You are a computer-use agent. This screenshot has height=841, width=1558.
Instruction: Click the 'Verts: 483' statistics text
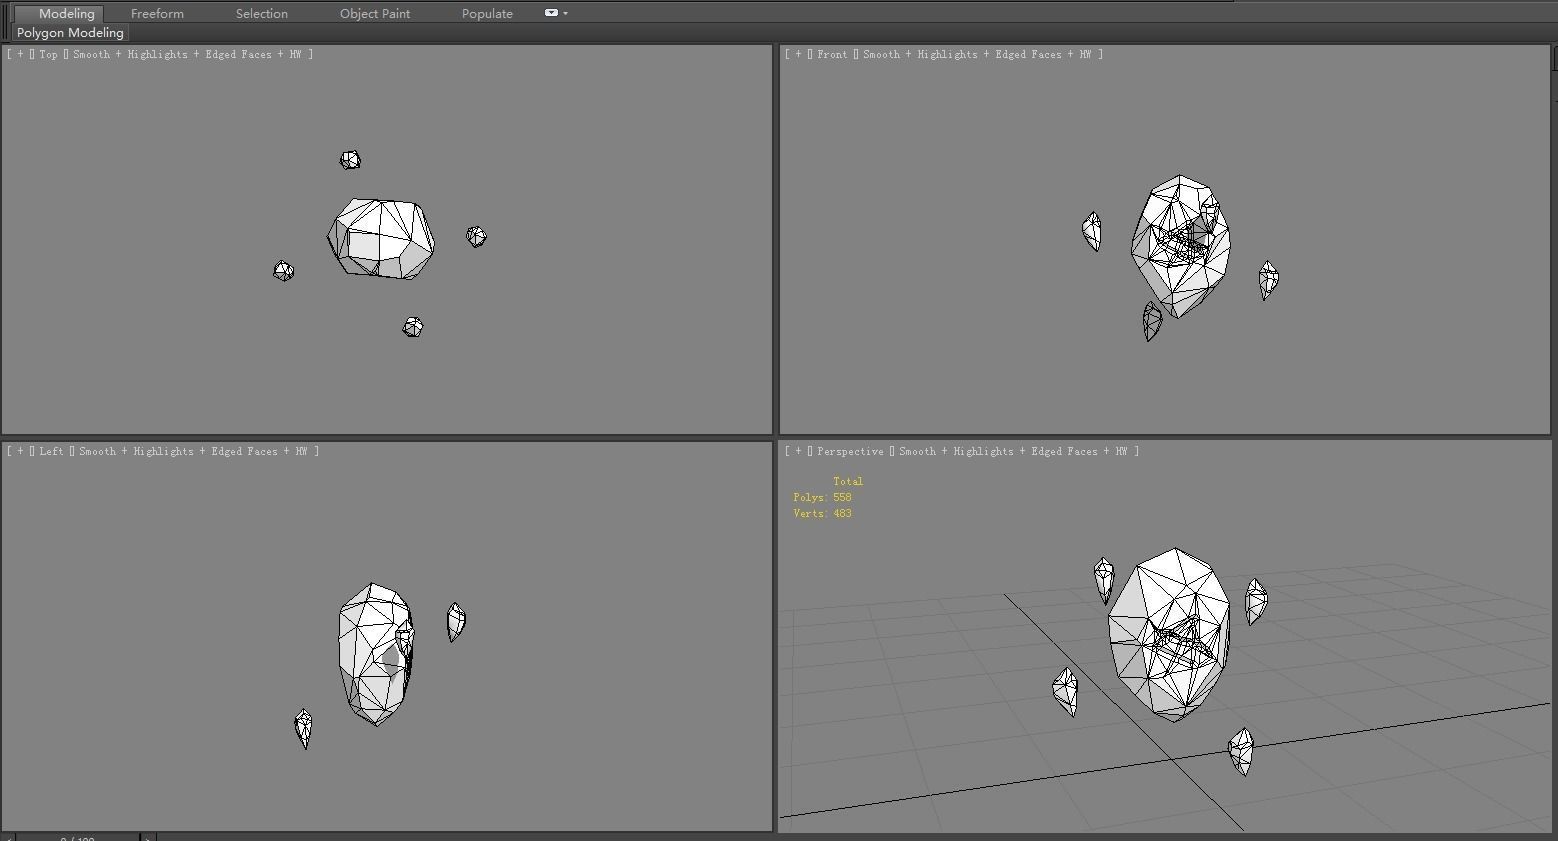pyautogui.click(x=822, y=513)
